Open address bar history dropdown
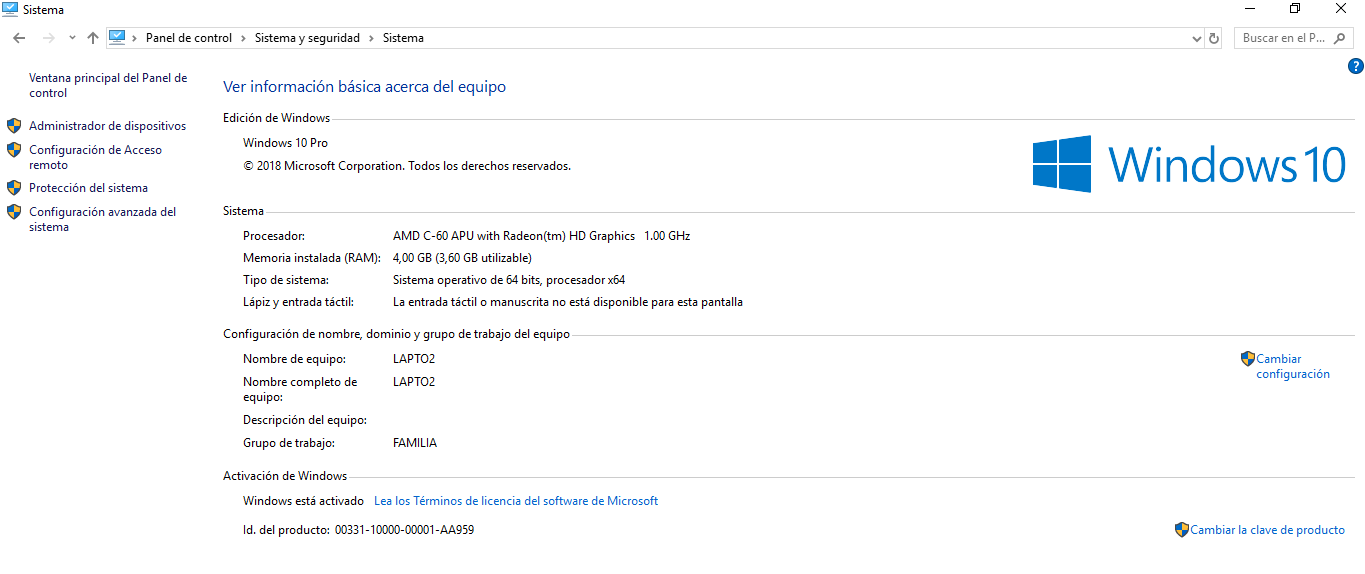This screenshot has width=1365, height=574. point(1197,38)
